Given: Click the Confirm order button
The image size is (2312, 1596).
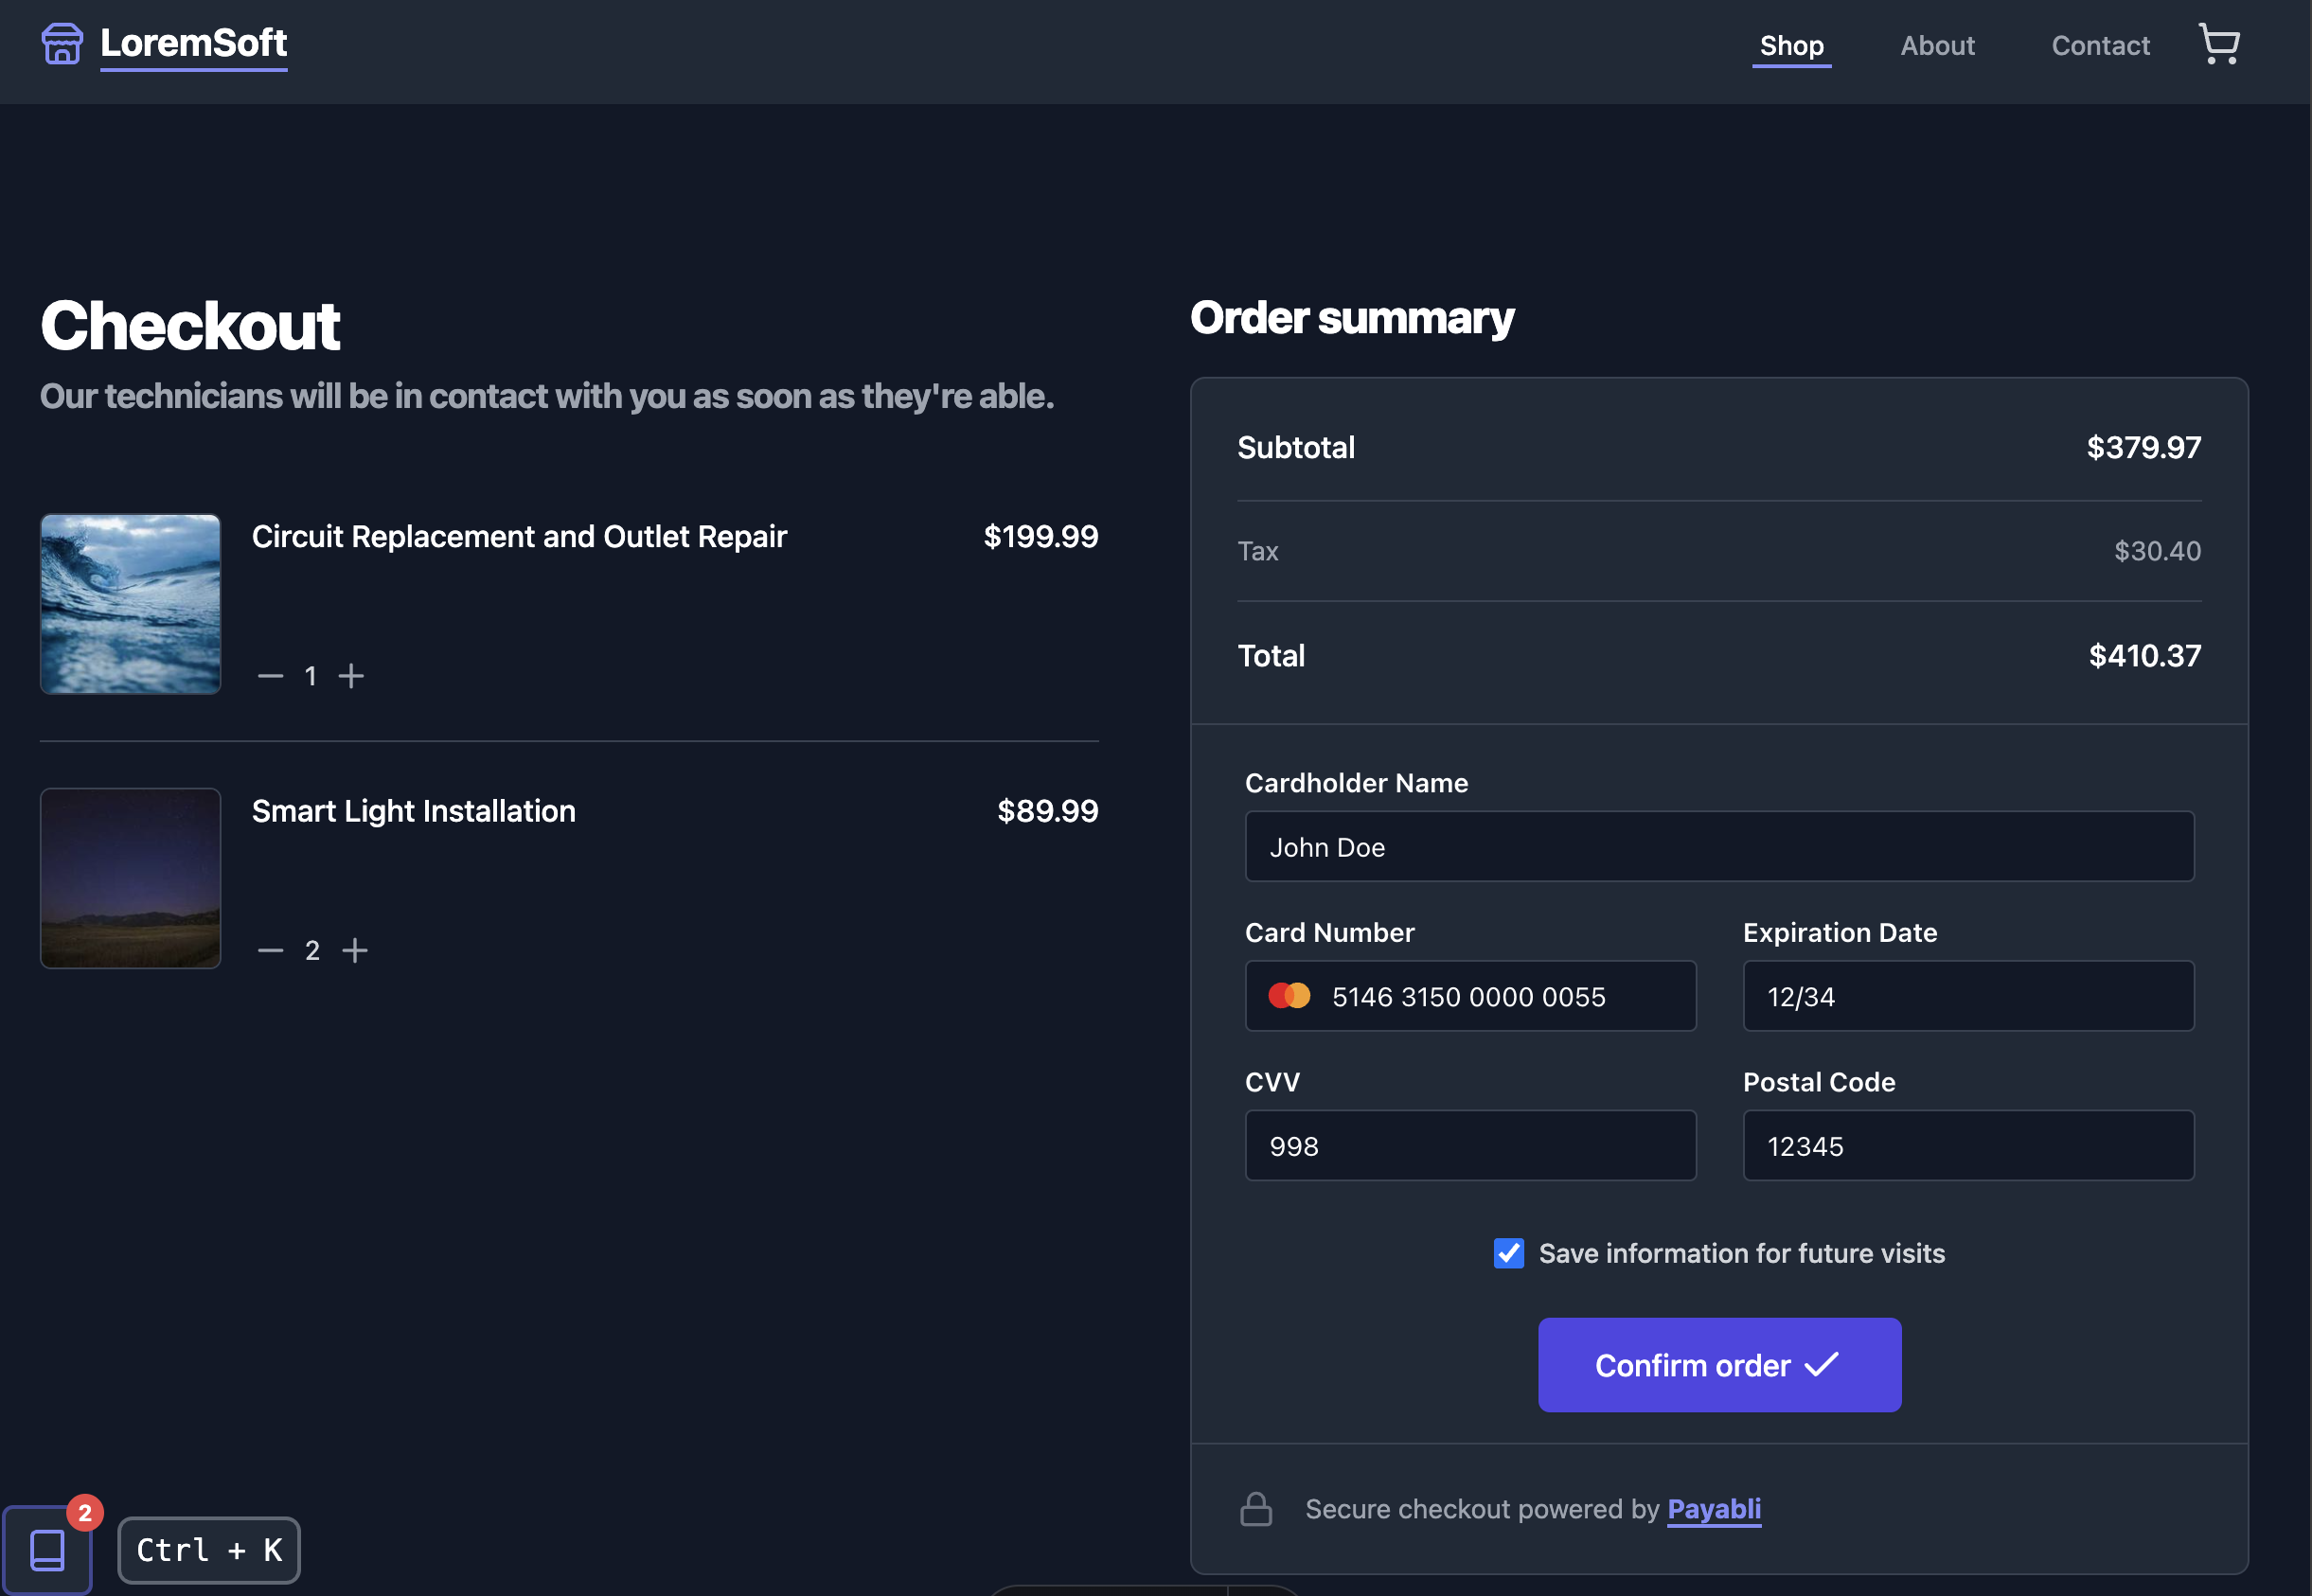Looking at the screenshot, I should [1718, 1364].
